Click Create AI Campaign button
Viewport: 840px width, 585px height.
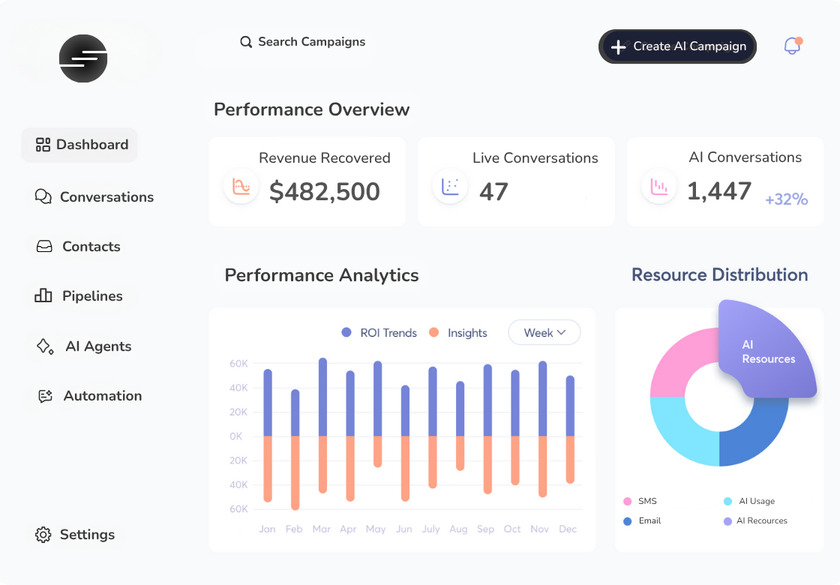pyautogui.click(x=677, y=47)
